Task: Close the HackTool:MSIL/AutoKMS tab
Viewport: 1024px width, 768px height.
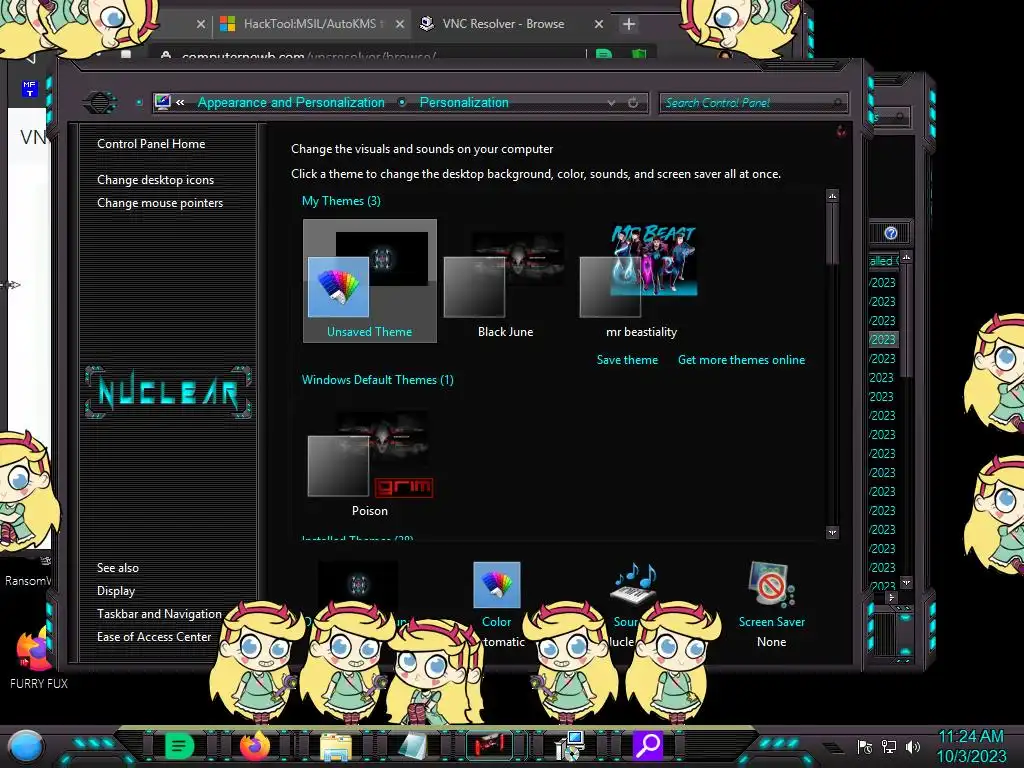Action: pyautogui.click(x=400, y=24)
